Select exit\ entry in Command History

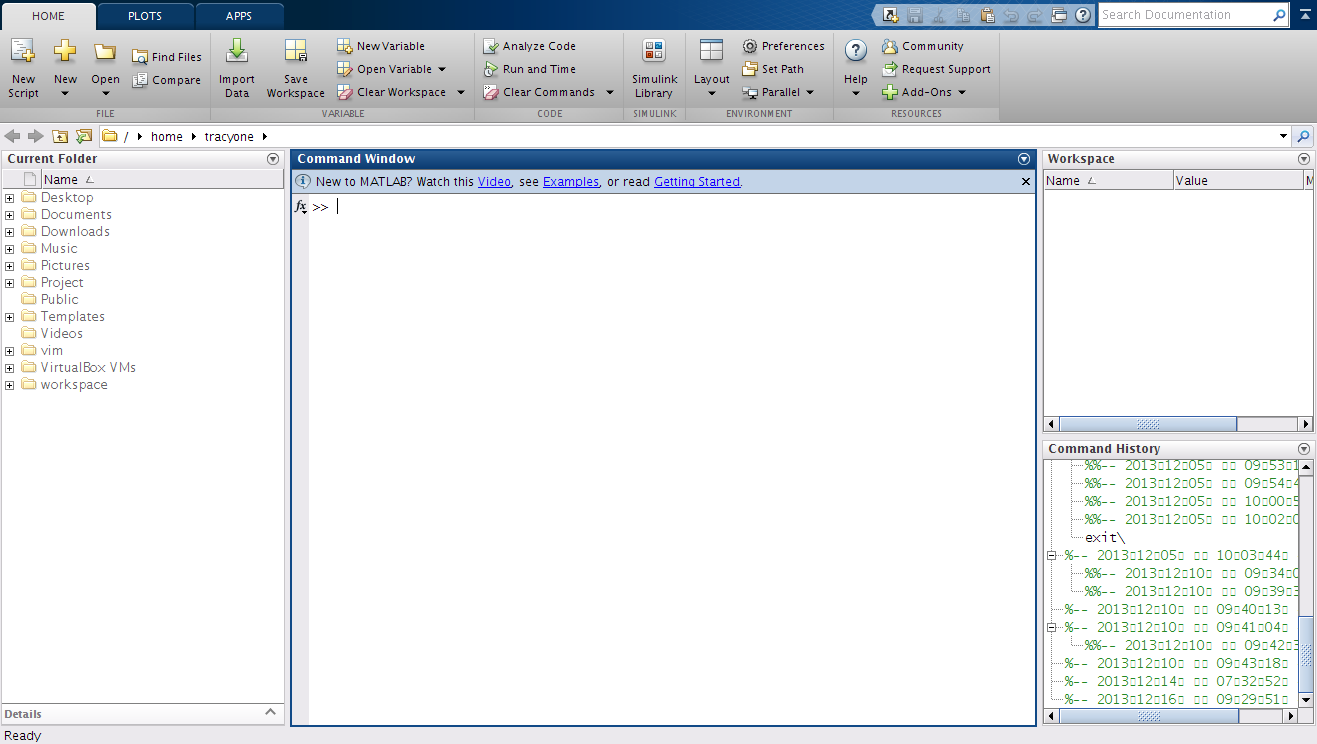[1104, 538]
